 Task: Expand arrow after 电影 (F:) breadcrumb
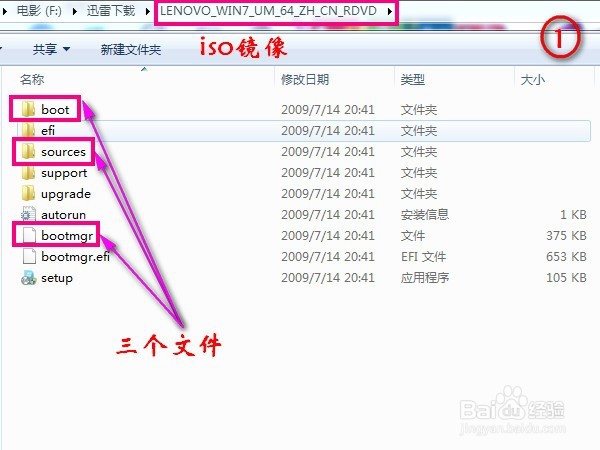75,11
